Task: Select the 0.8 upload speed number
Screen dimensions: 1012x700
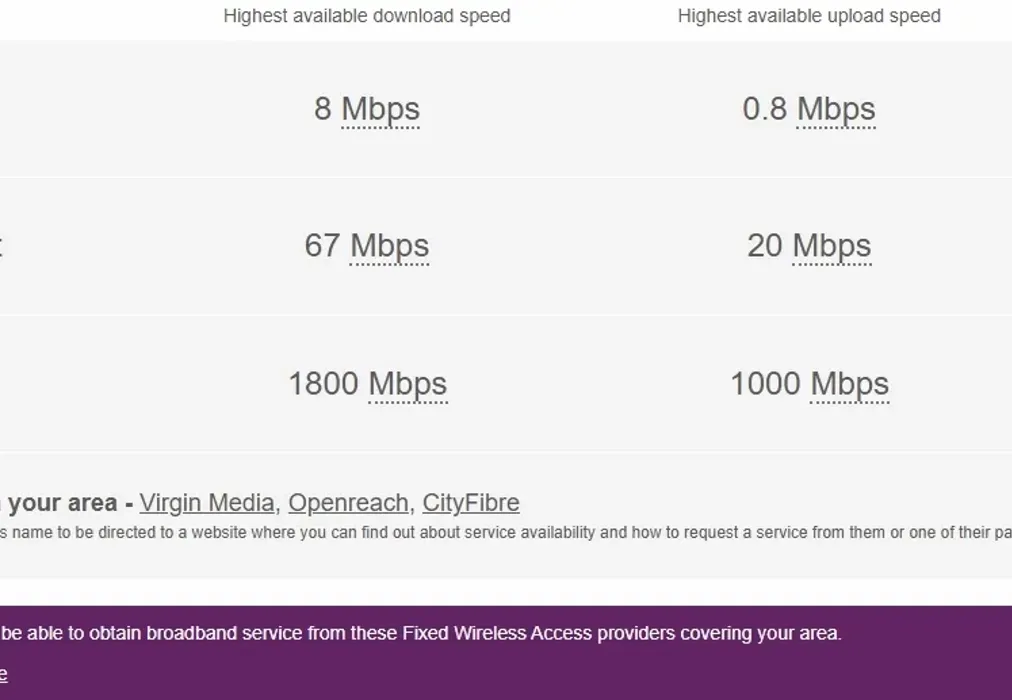Action: pyautogui.click(x=765, y=108)
